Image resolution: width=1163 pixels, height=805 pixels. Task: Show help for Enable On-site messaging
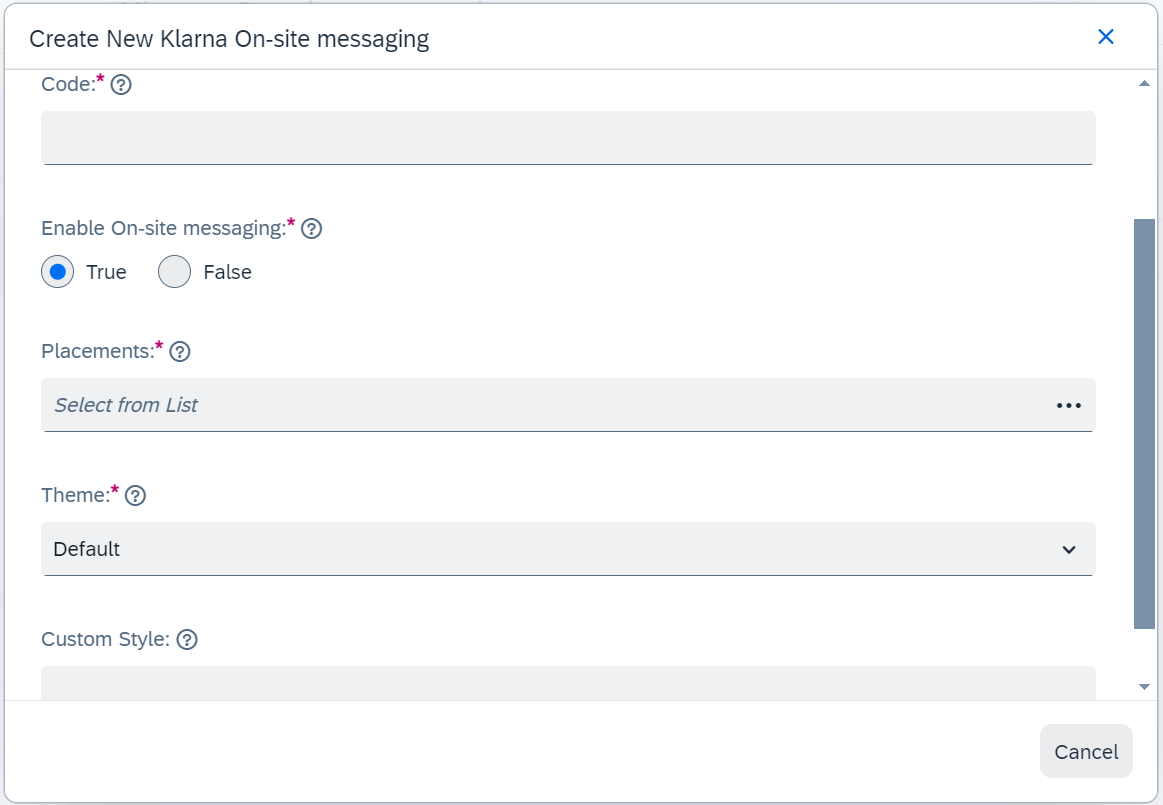tap(312, 229)
